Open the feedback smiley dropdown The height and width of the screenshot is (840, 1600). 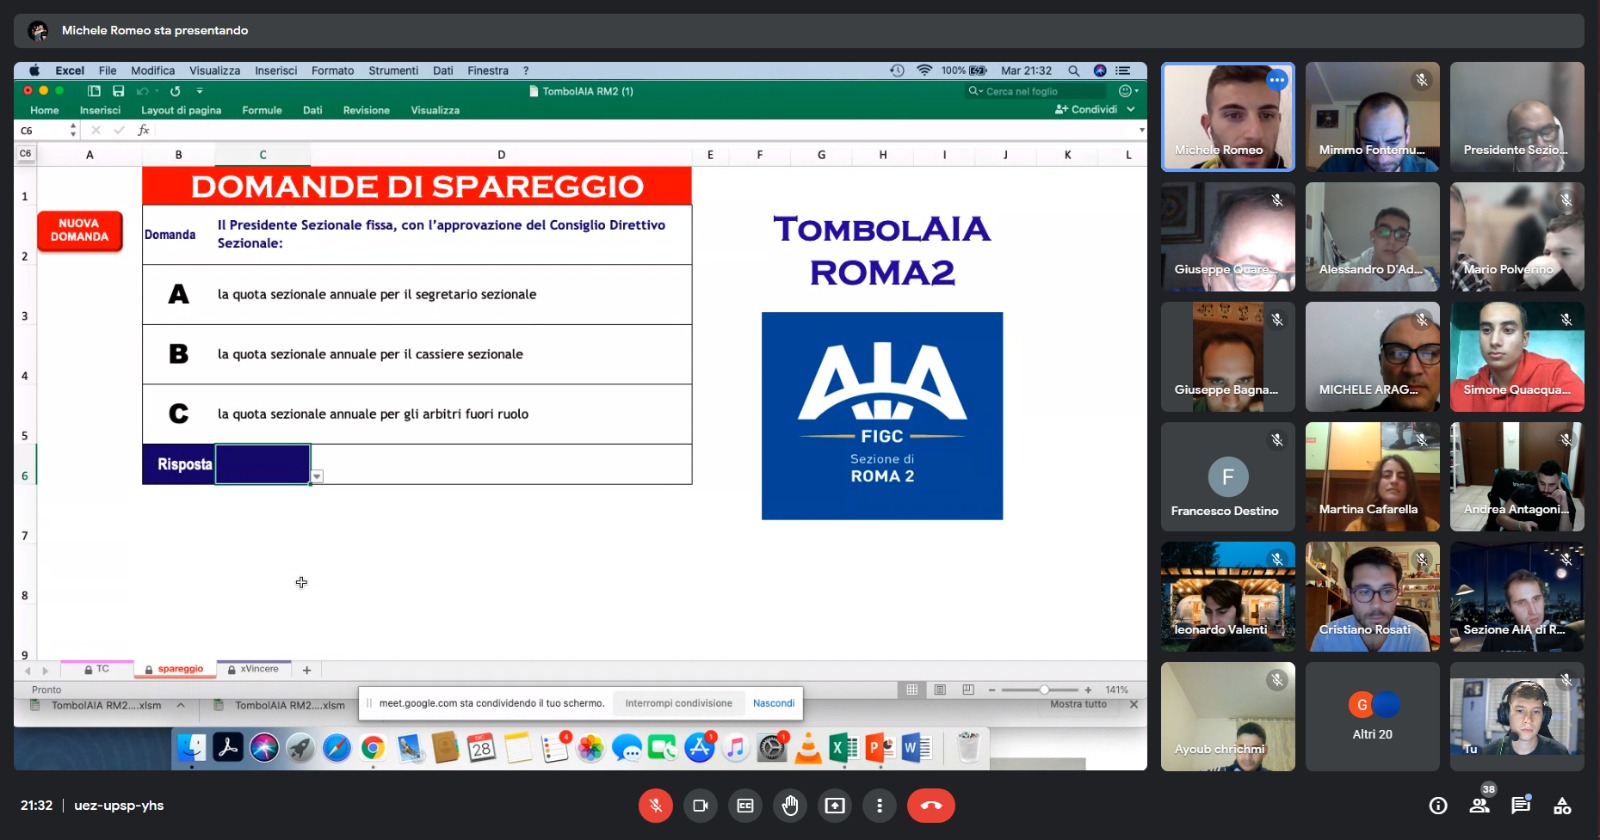pos(1128,91)
